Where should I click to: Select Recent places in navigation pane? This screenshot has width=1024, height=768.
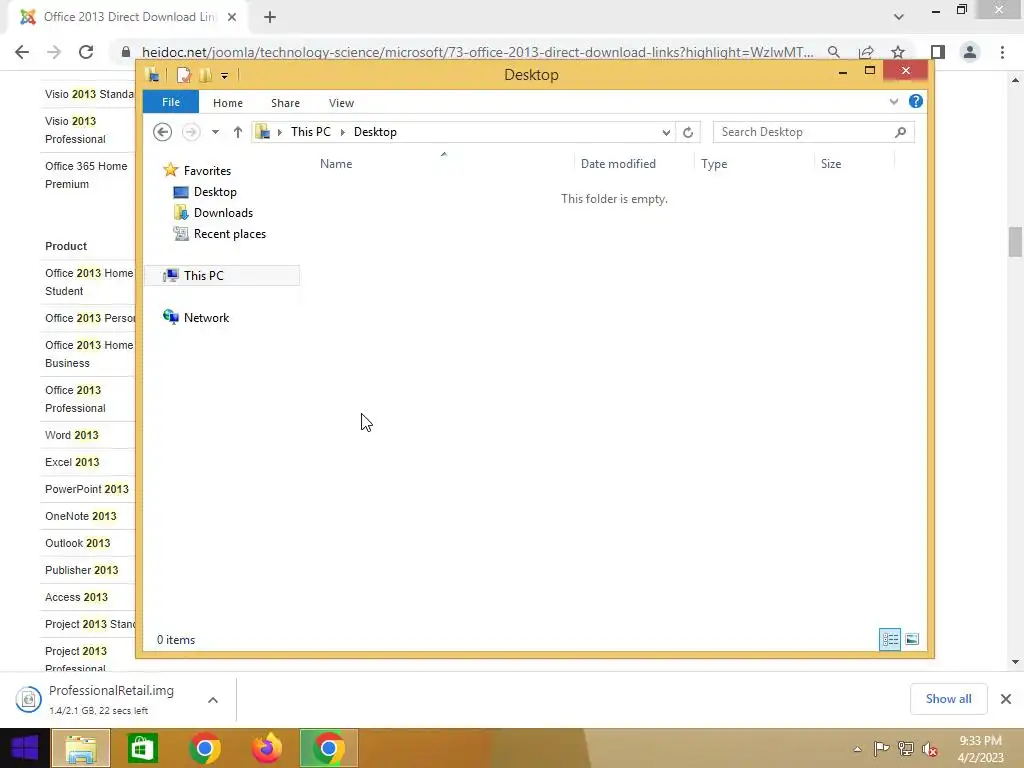[229, 234]
